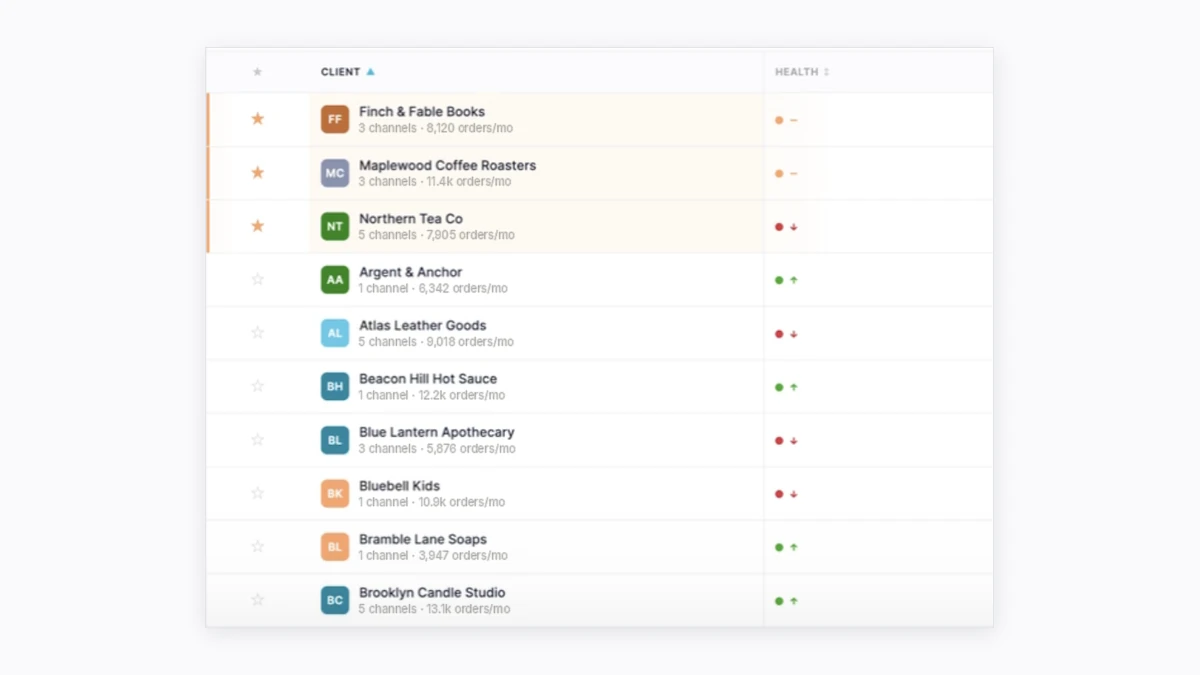Viewport: 1200px width, 675px height.
Task: Click '1 channel · 10.9k orders/mo' text
Action: [x=432, y=502]
